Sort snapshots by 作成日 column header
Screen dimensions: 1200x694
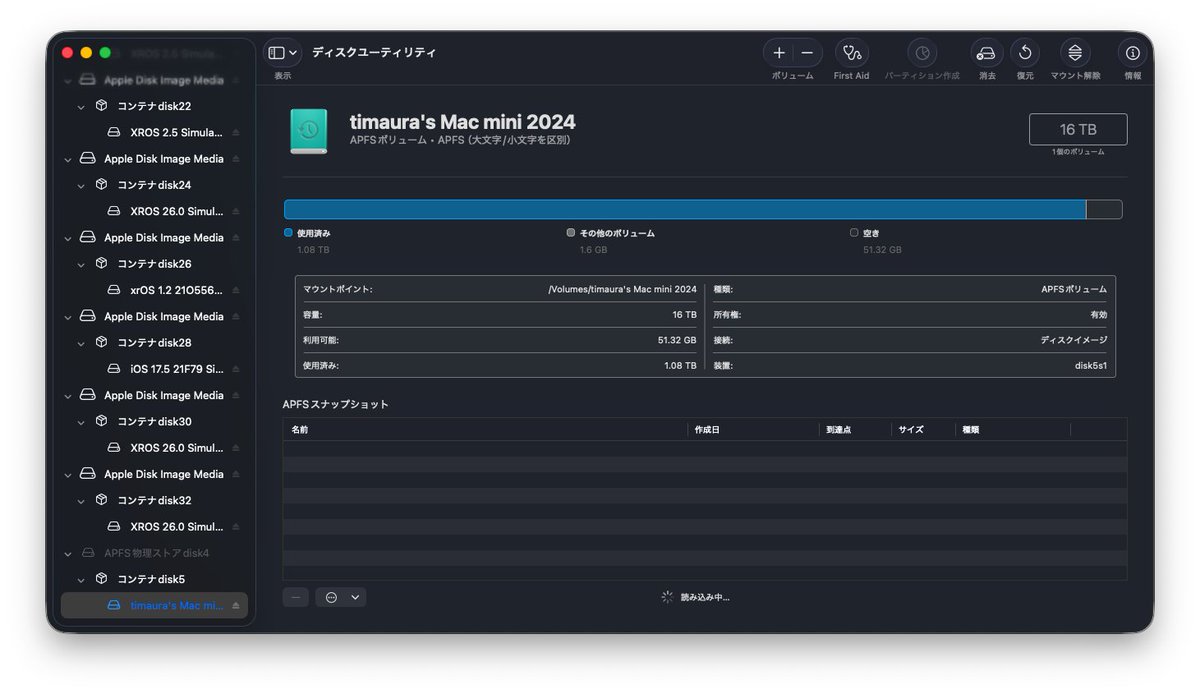point(754,429)
